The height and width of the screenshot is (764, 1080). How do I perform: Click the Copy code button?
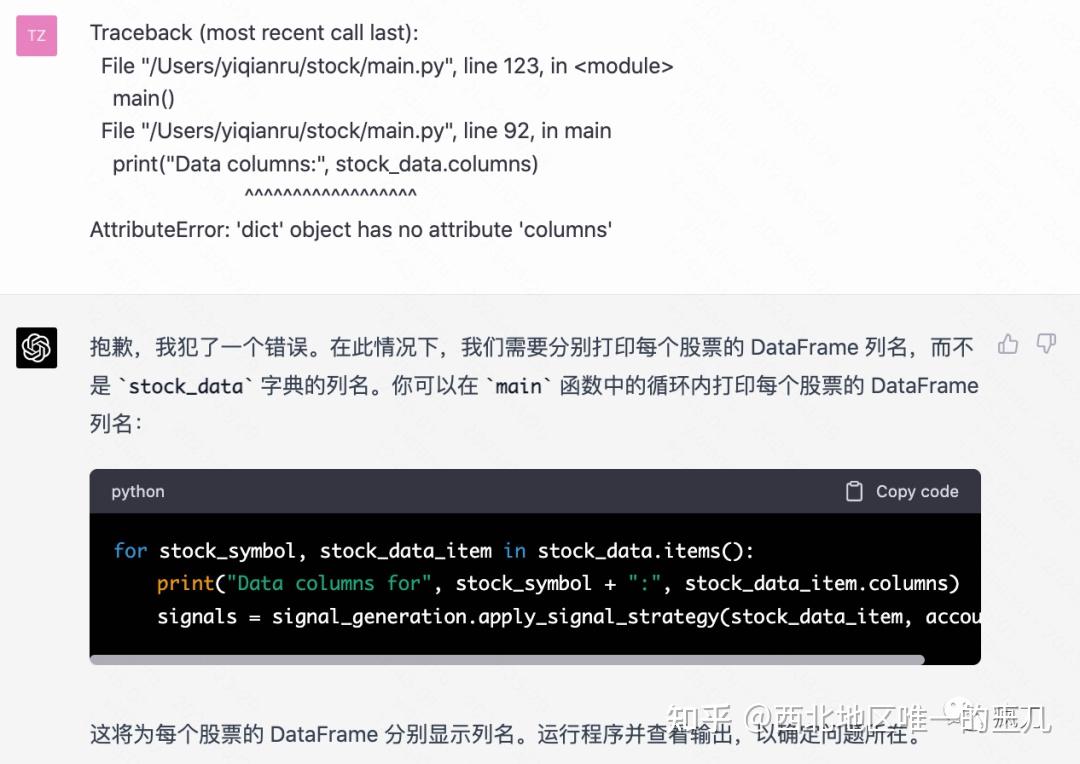[902, 491]
